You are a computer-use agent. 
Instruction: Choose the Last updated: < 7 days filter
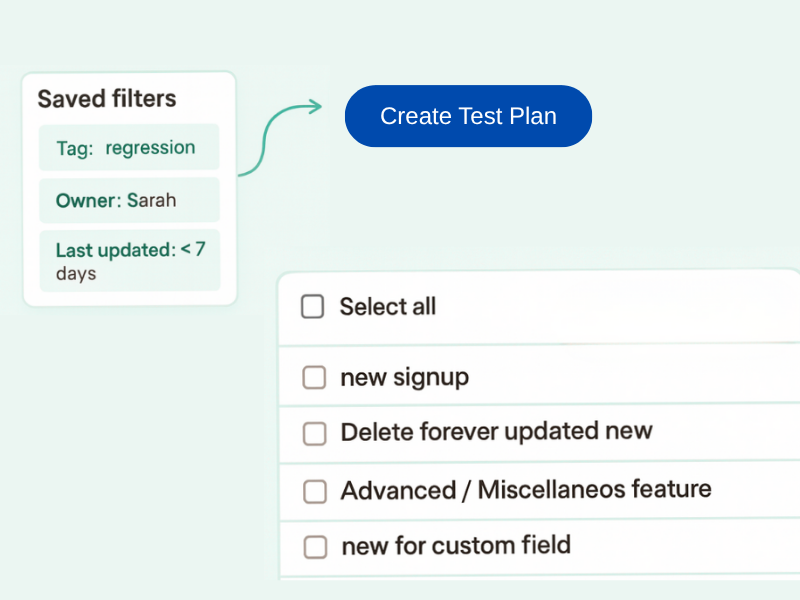click(x=128, y=260)
